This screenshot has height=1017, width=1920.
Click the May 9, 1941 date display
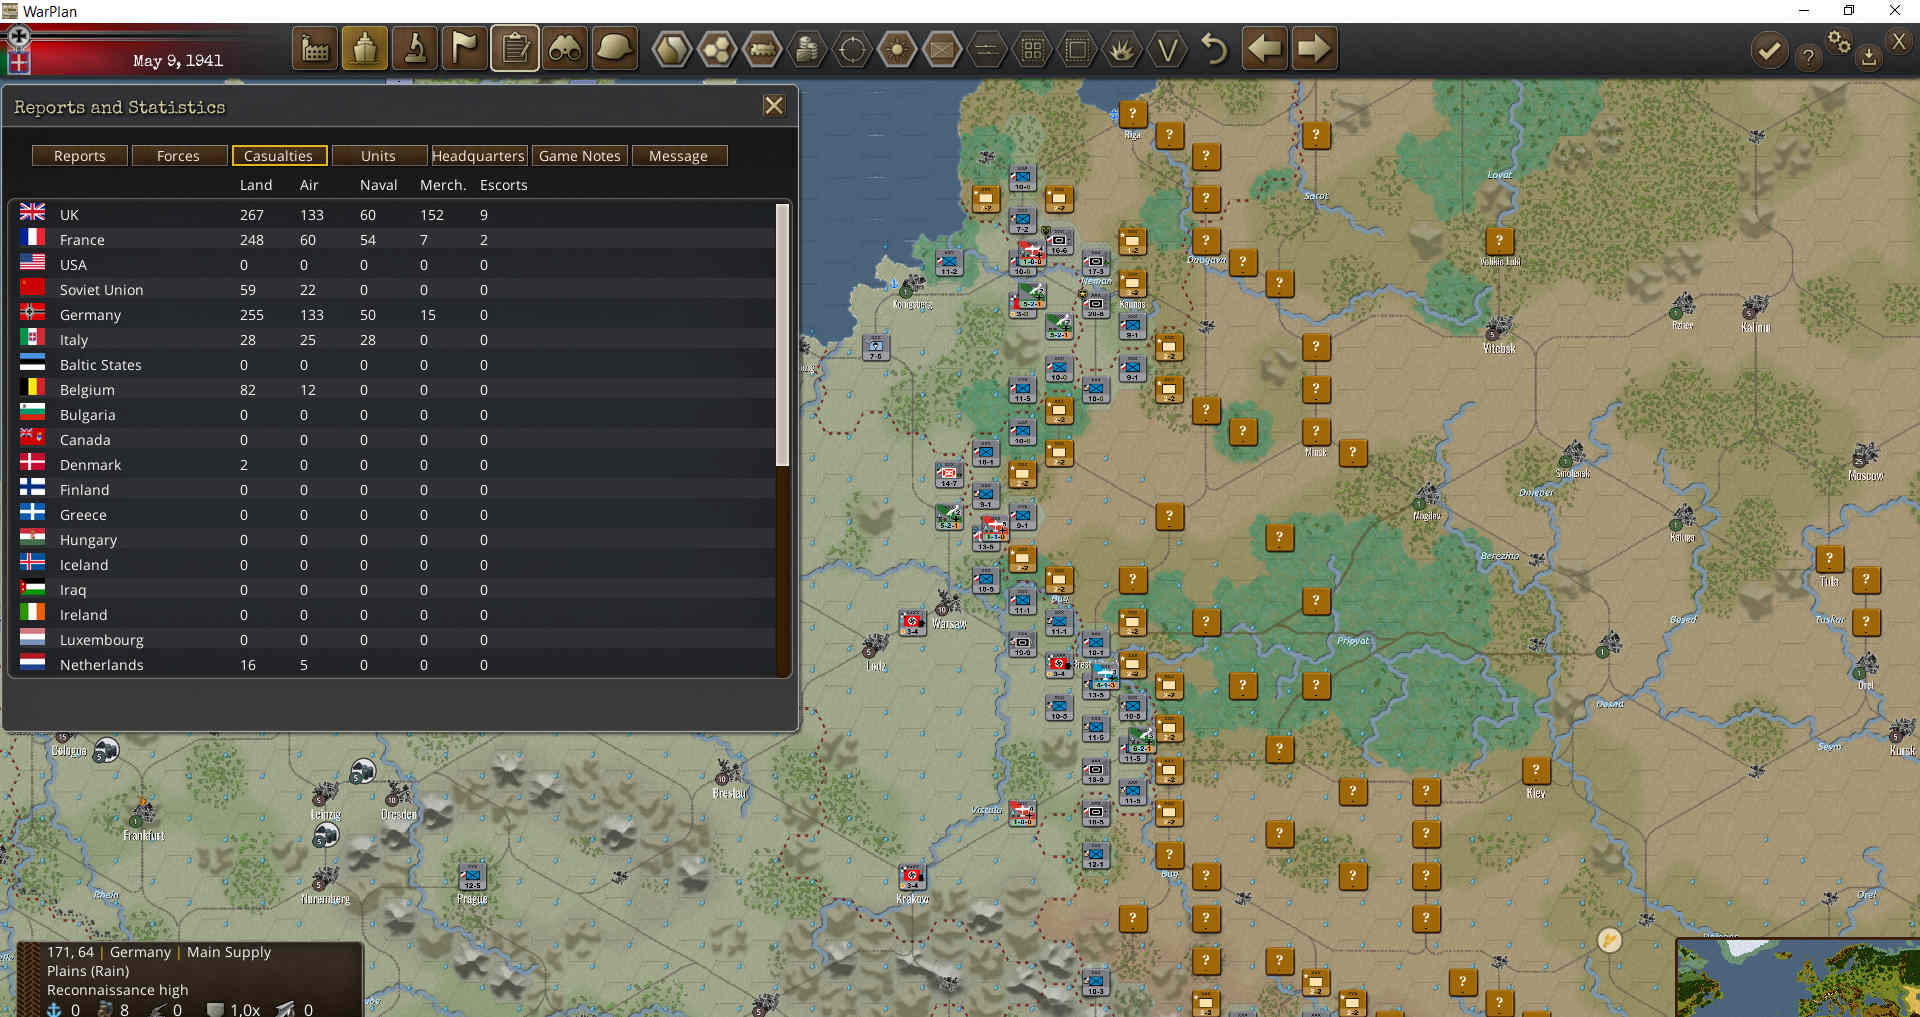178,61
